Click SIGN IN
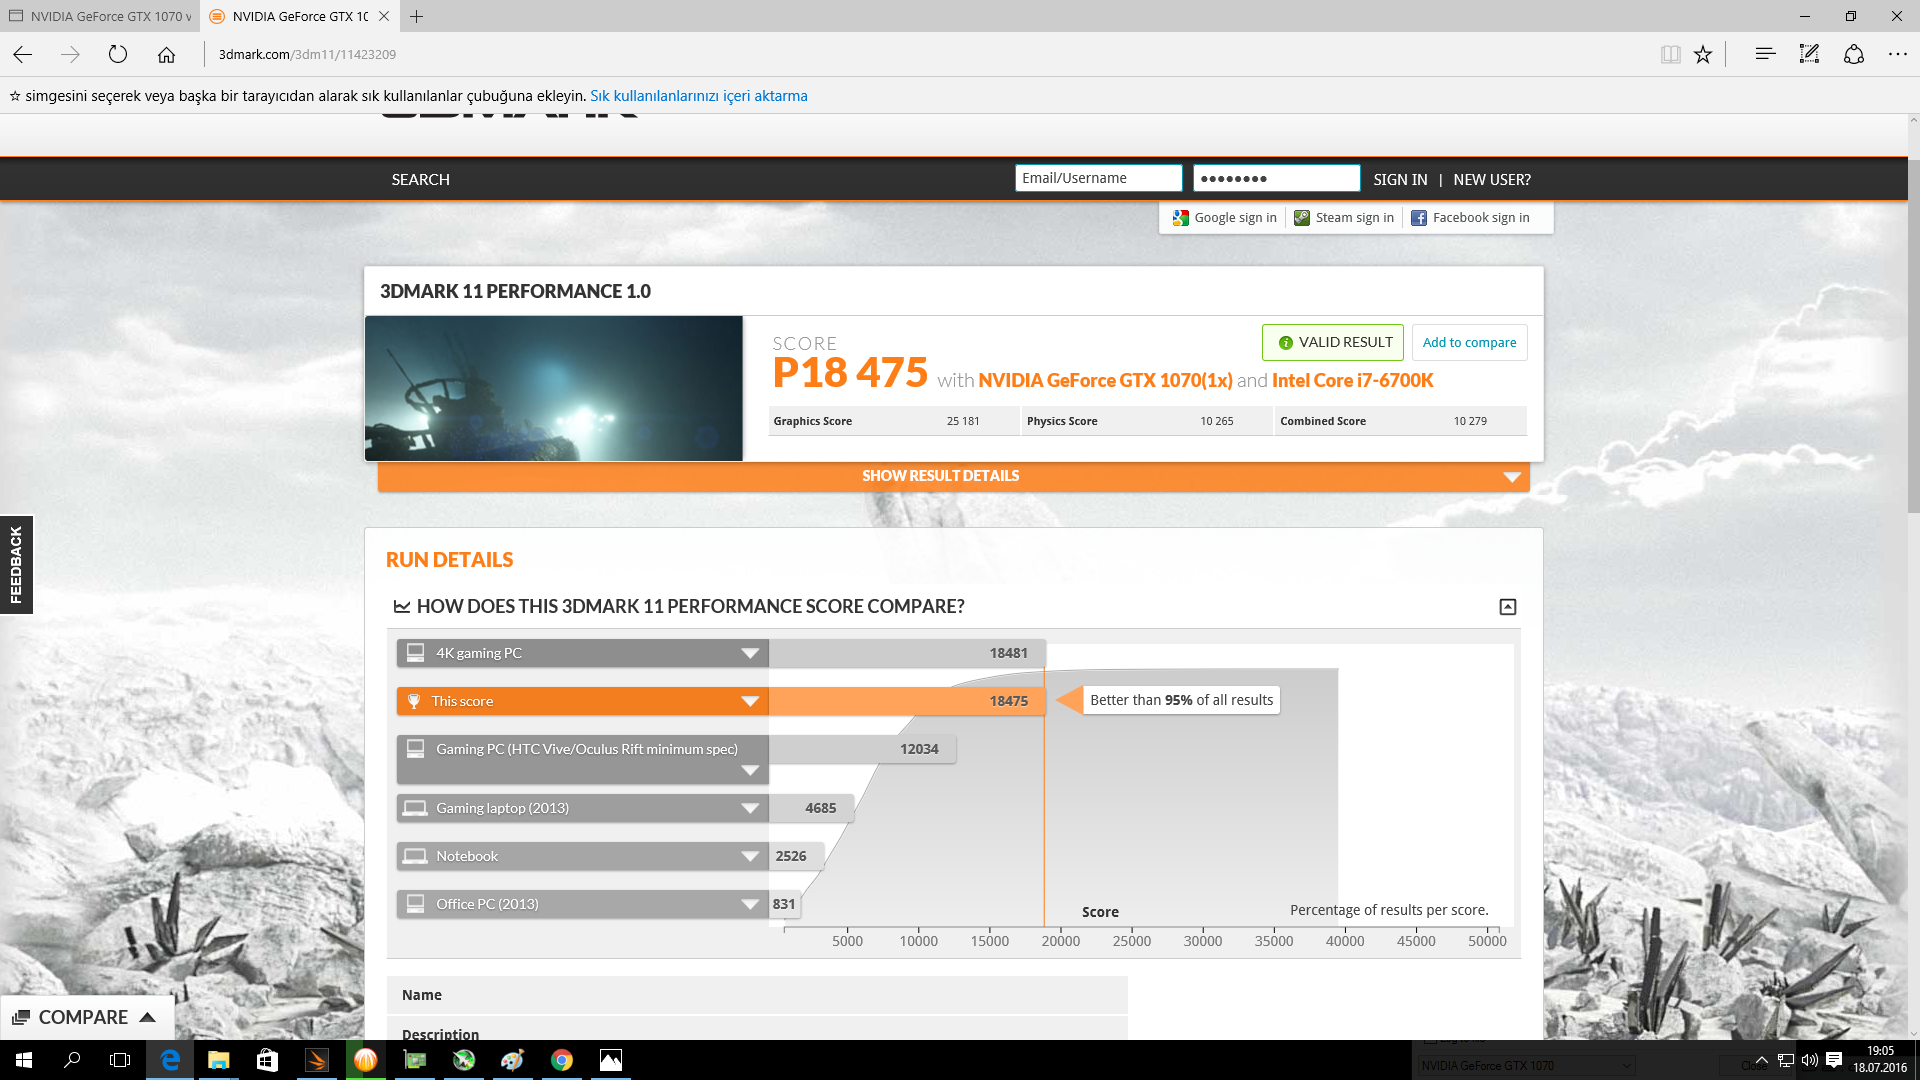The width and height of the screenshot is (1920, 1080). tap(1400, 180)
